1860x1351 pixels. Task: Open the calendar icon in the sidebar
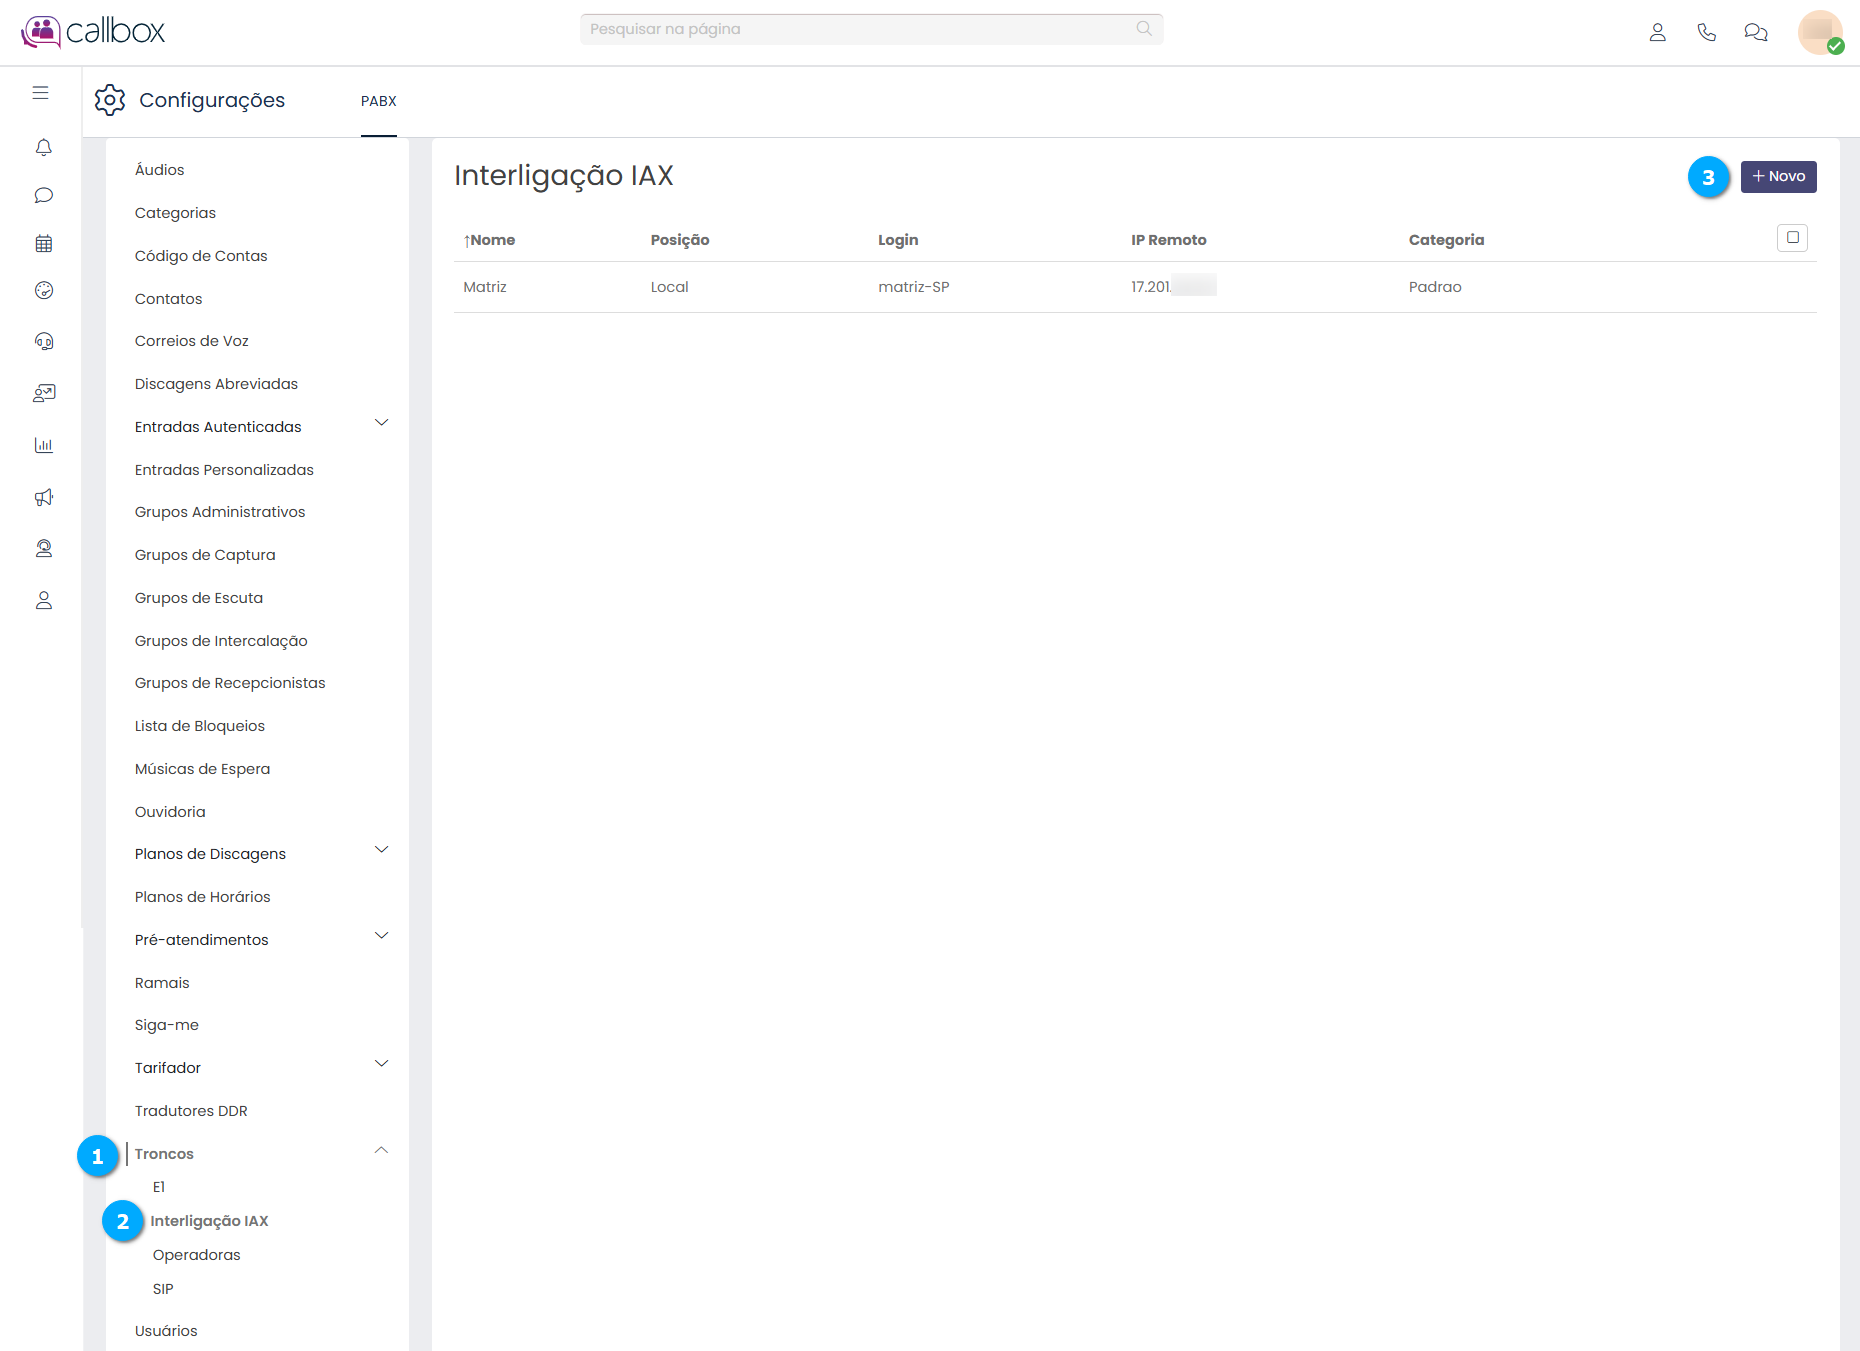point(43,243)
